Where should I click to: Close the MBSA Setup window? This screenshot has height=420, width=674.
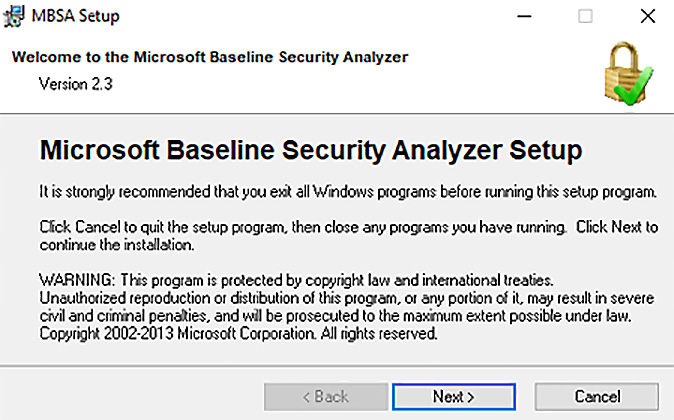pyautogui.click(x=647, y=16)
